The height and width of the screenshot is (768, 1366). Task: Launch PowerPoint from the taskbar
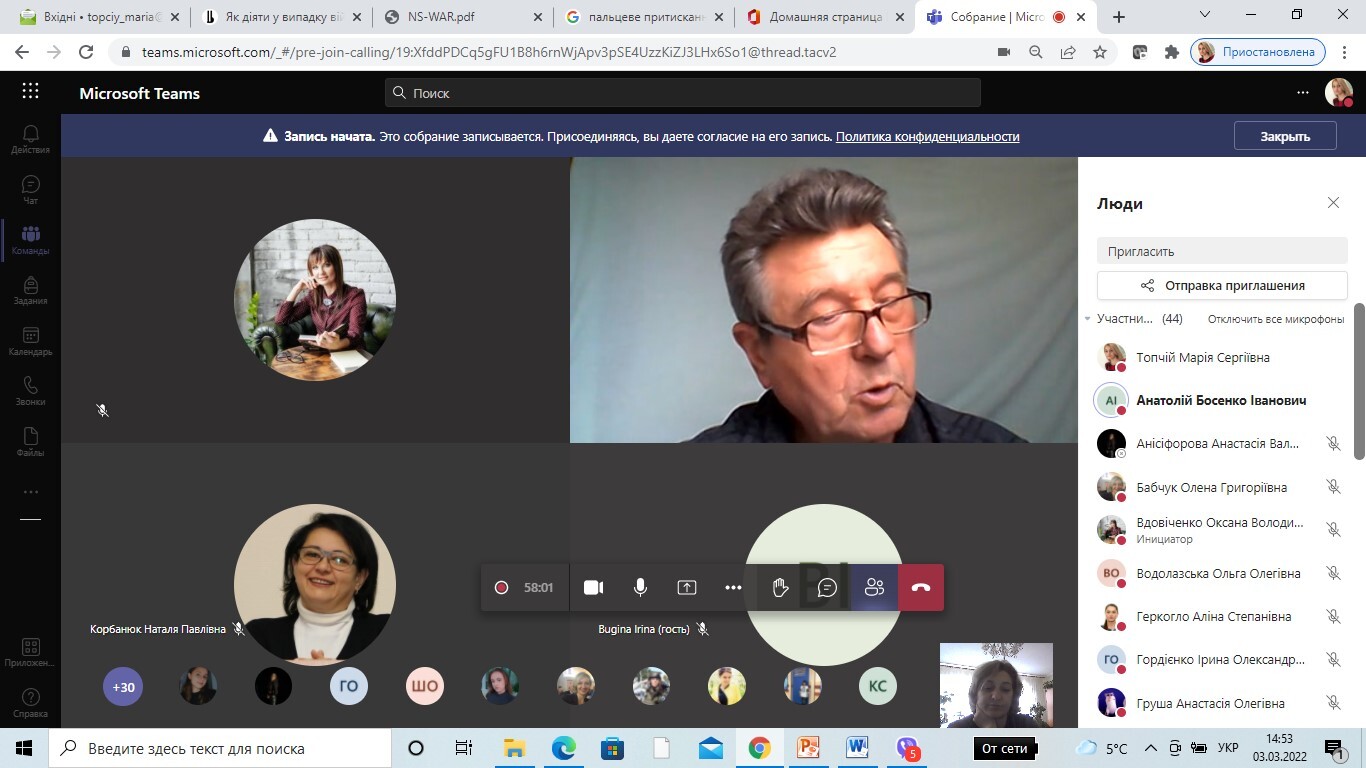tap(808, 748)
